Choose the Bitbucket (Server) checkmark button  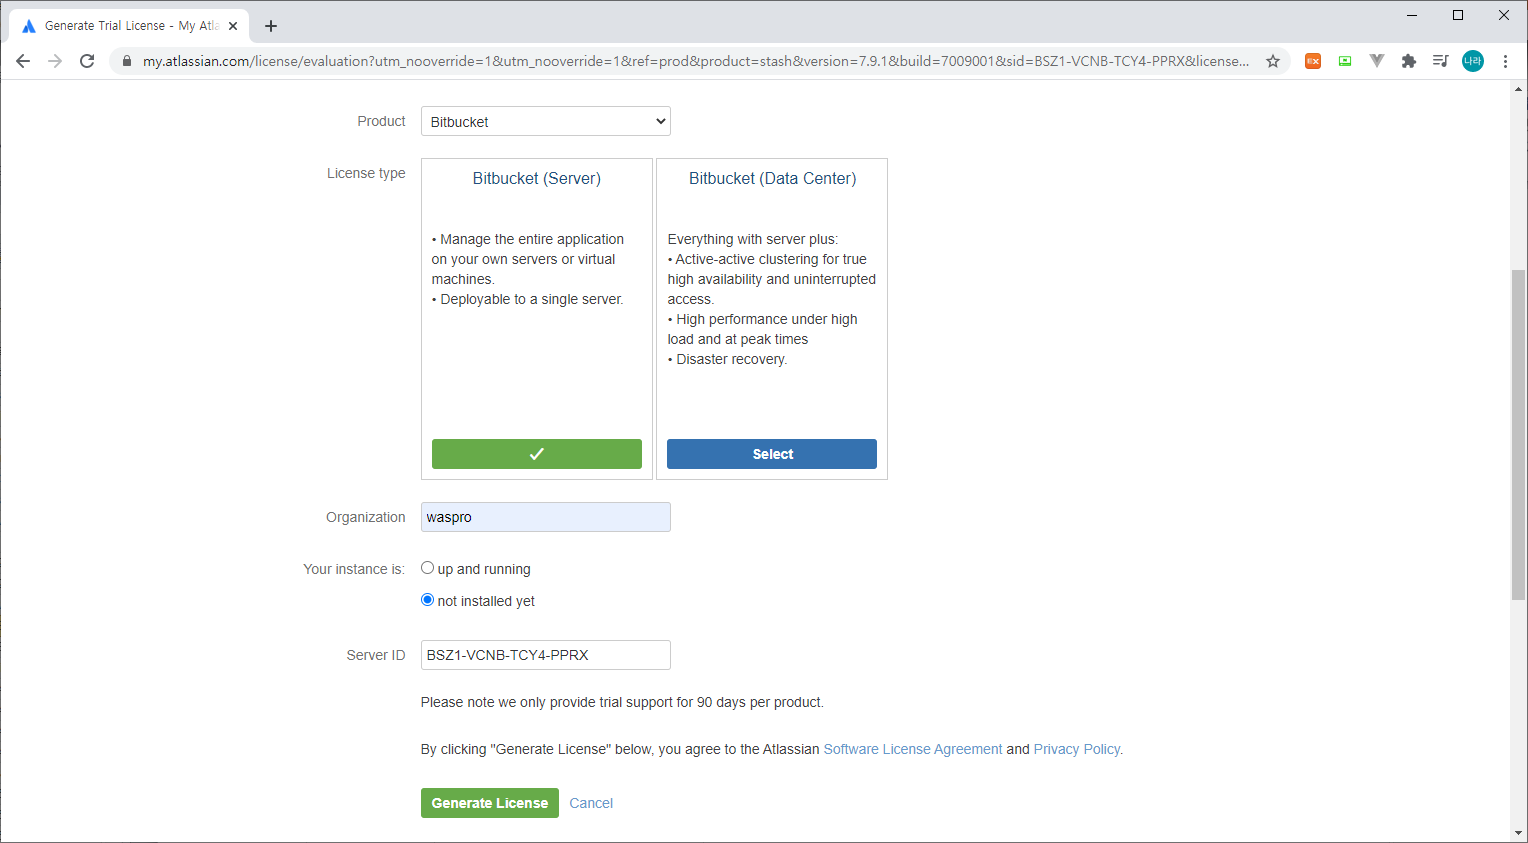(x=537, y=454)
